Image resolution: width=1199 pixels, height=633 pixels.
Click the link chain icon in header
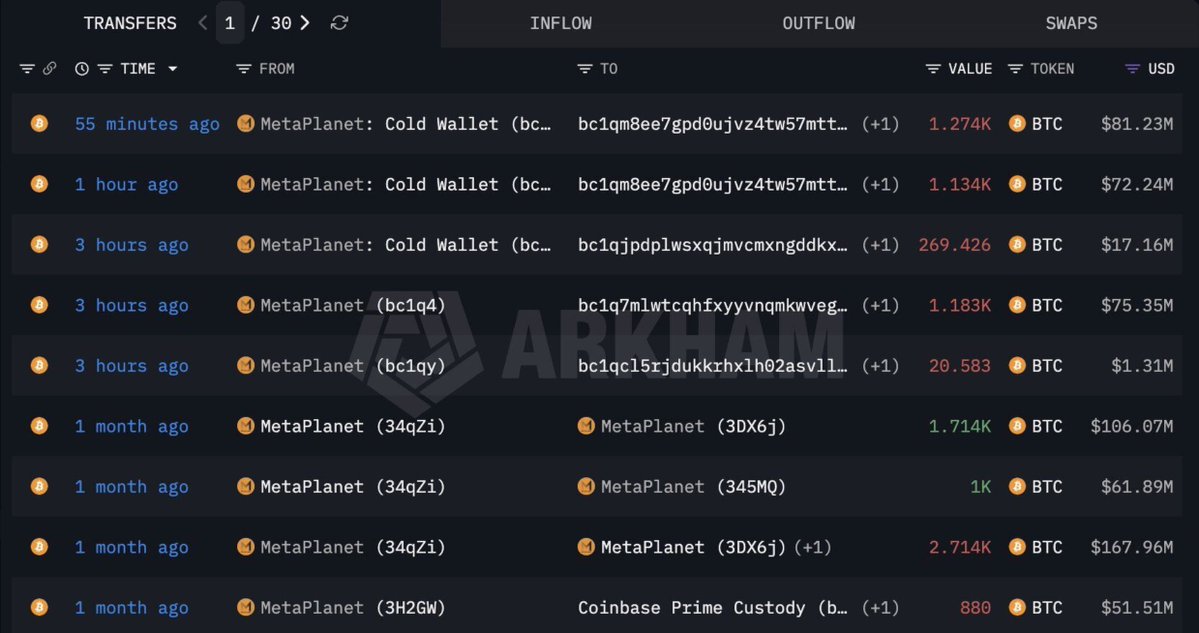tap(50, 69)
